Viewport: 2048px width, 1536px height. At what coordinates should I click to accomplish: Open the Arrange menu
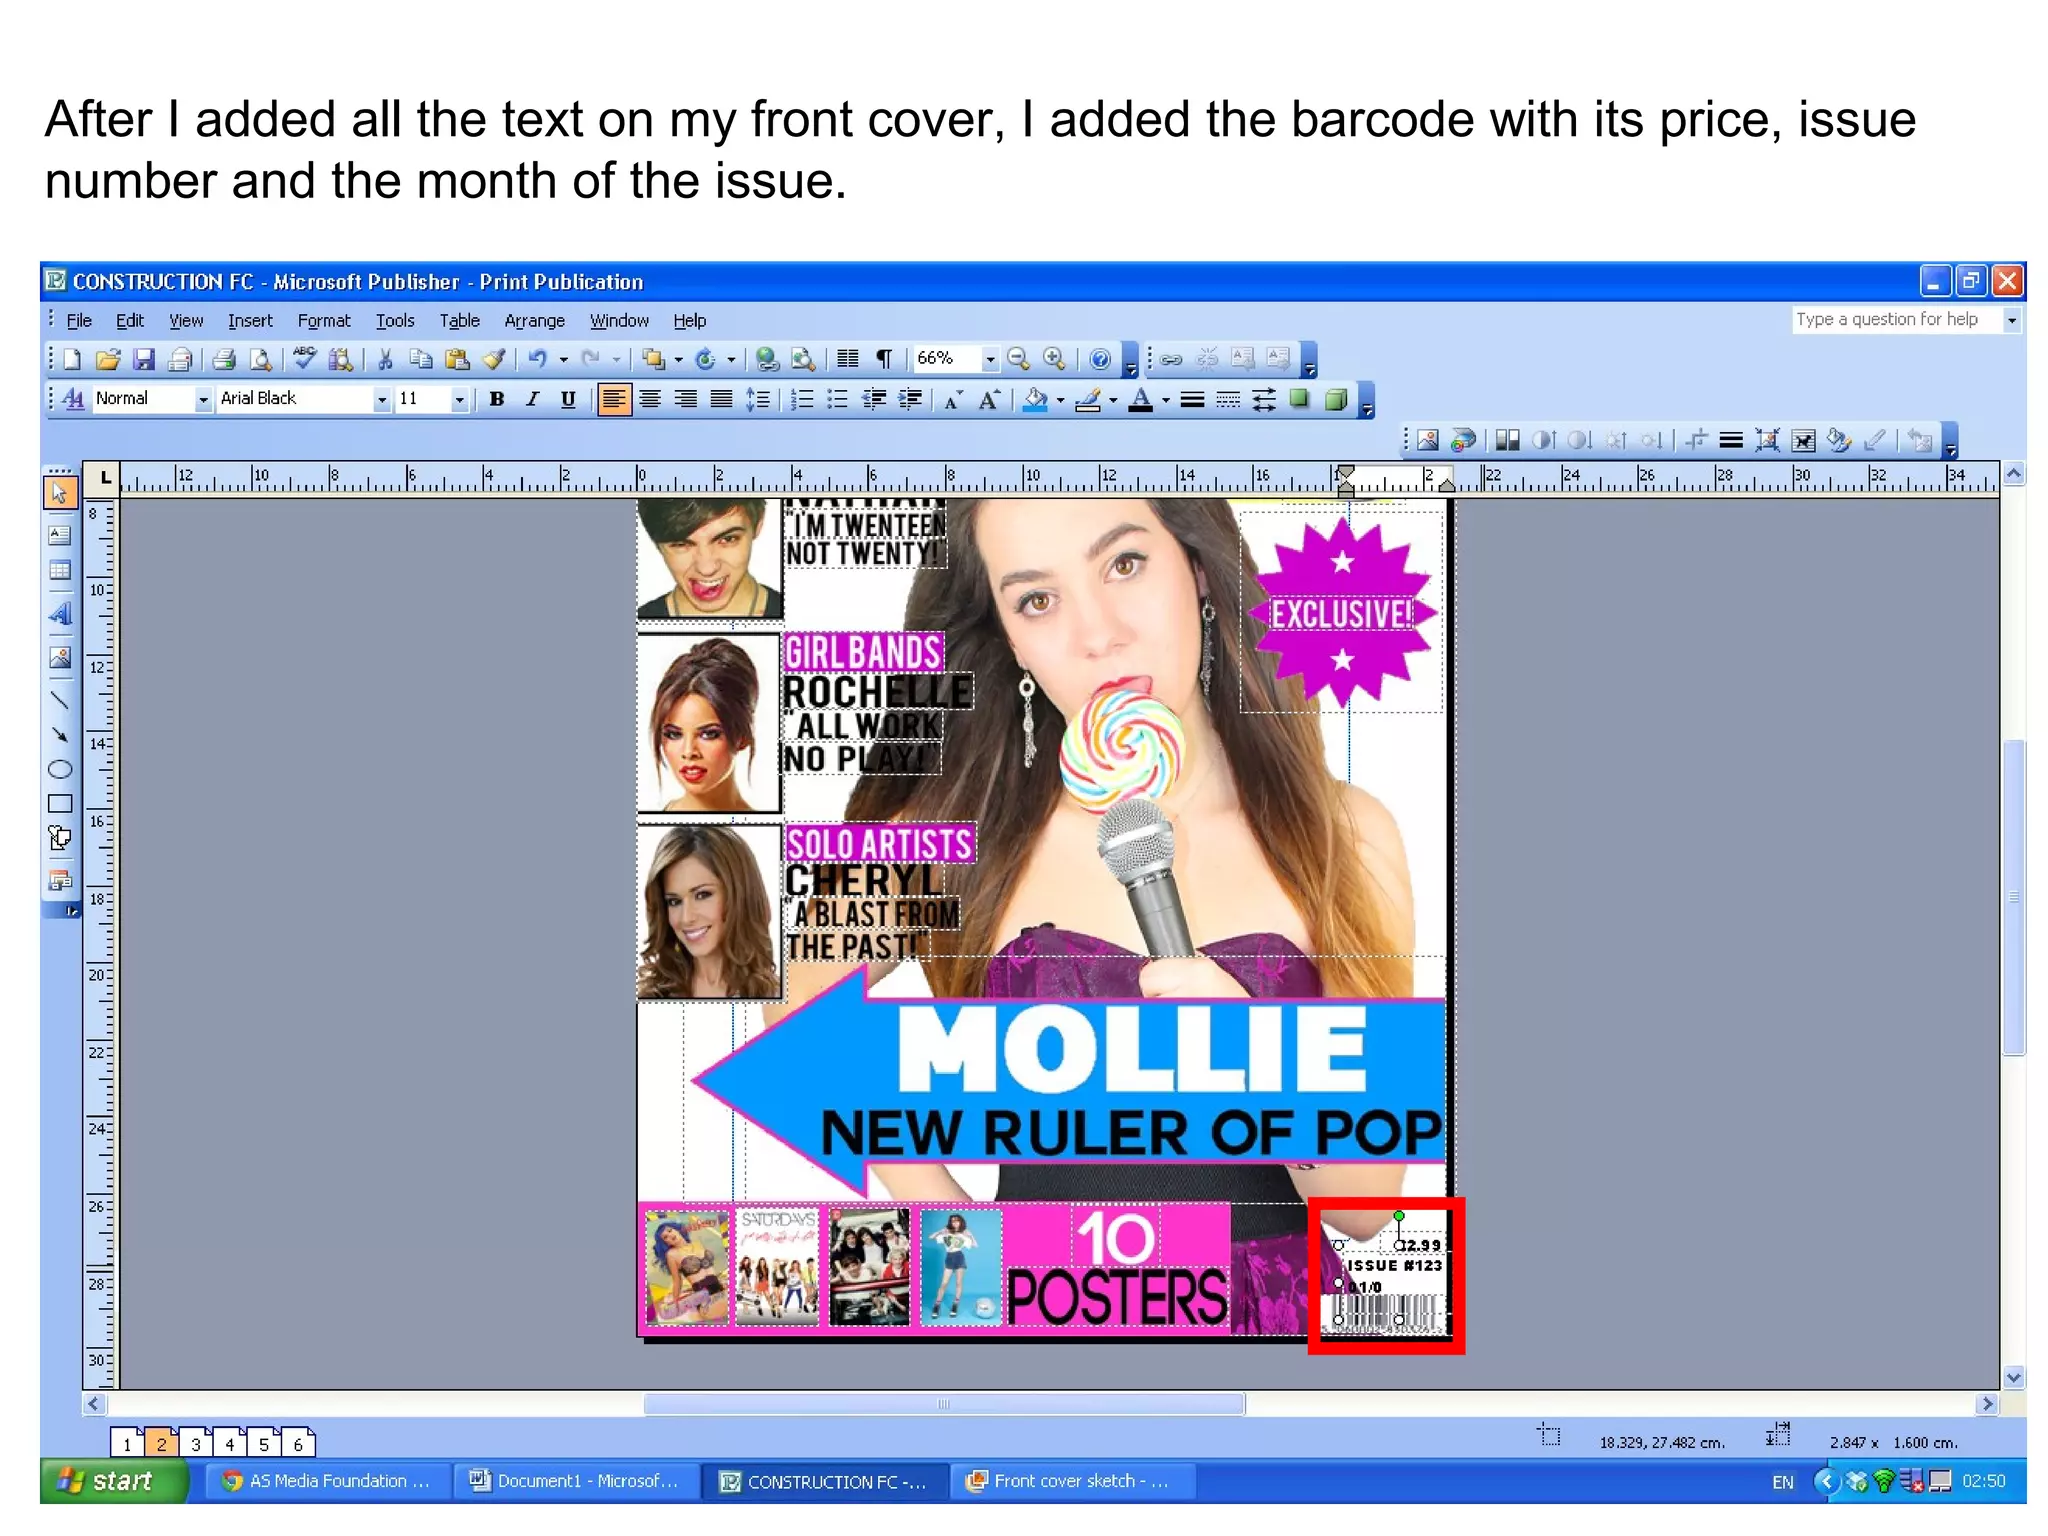tap(534, 321)
